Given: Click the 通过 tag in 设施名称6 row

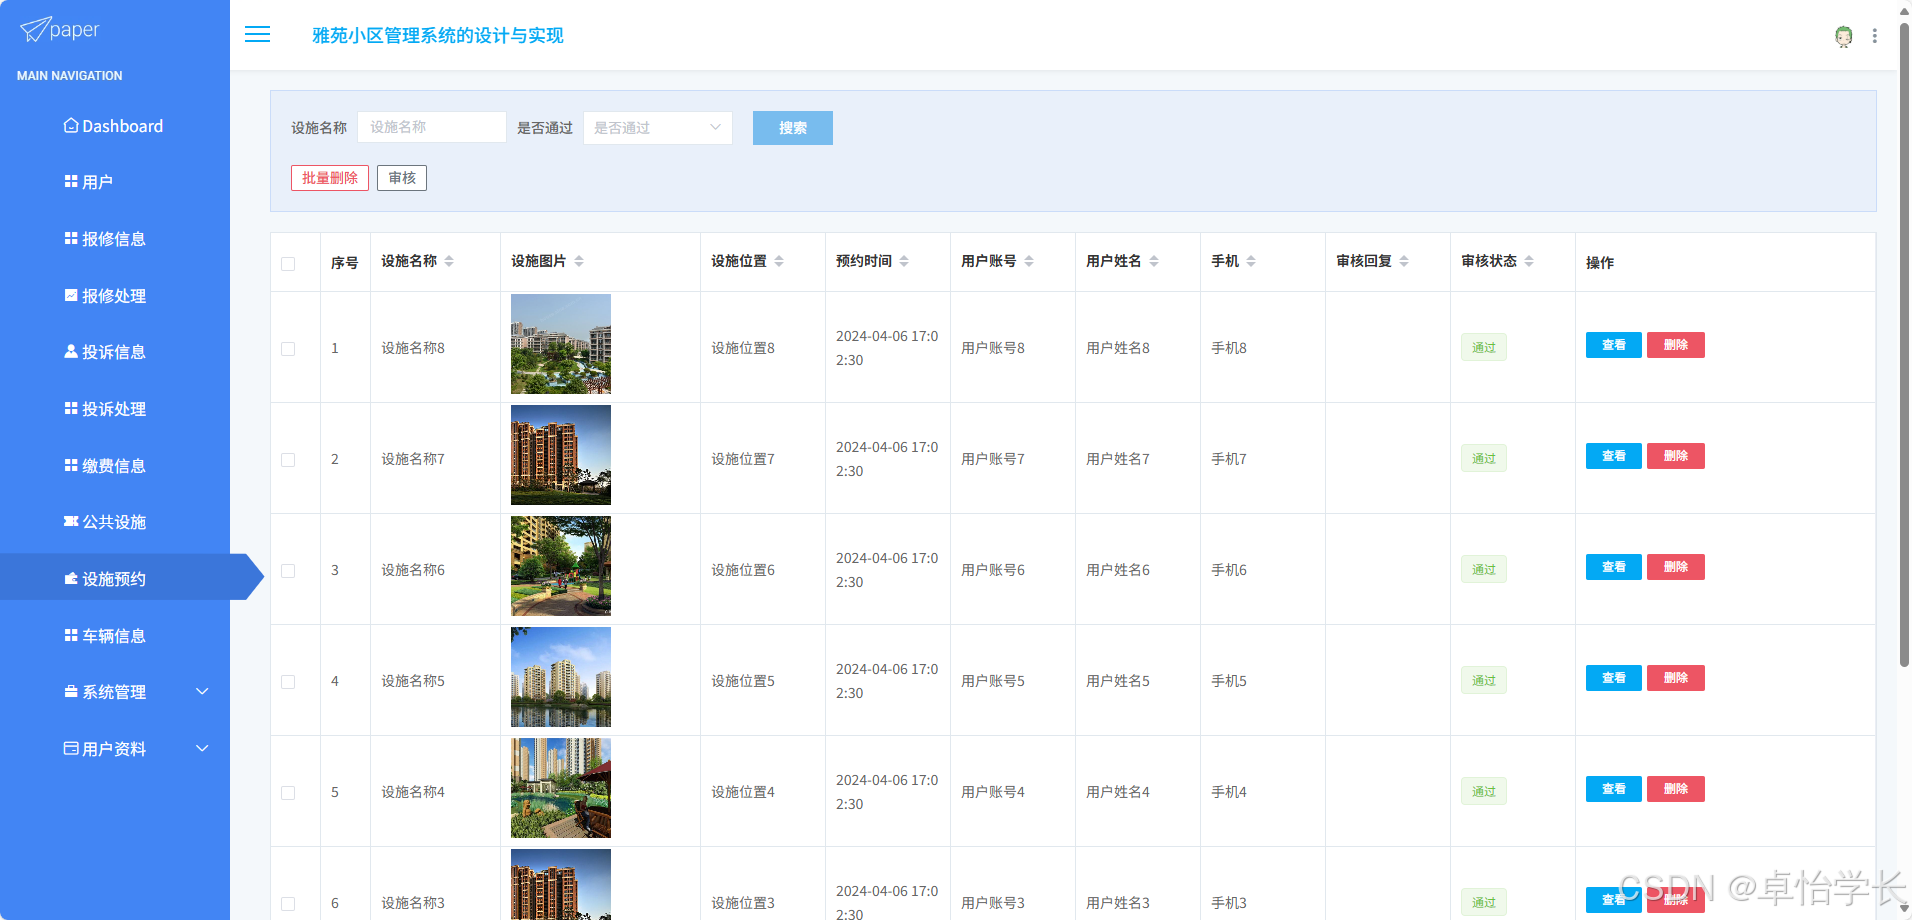Looking at the screenshot, I should tap(1484, 570).
